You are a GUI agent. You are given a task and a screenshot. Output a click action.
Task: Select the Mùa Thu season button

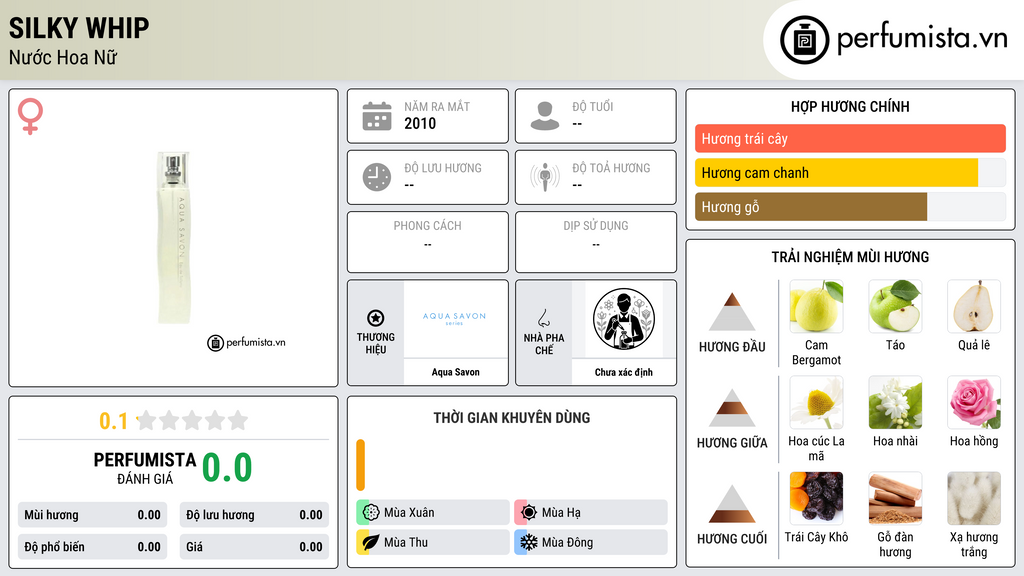click(x=433, y=542)
